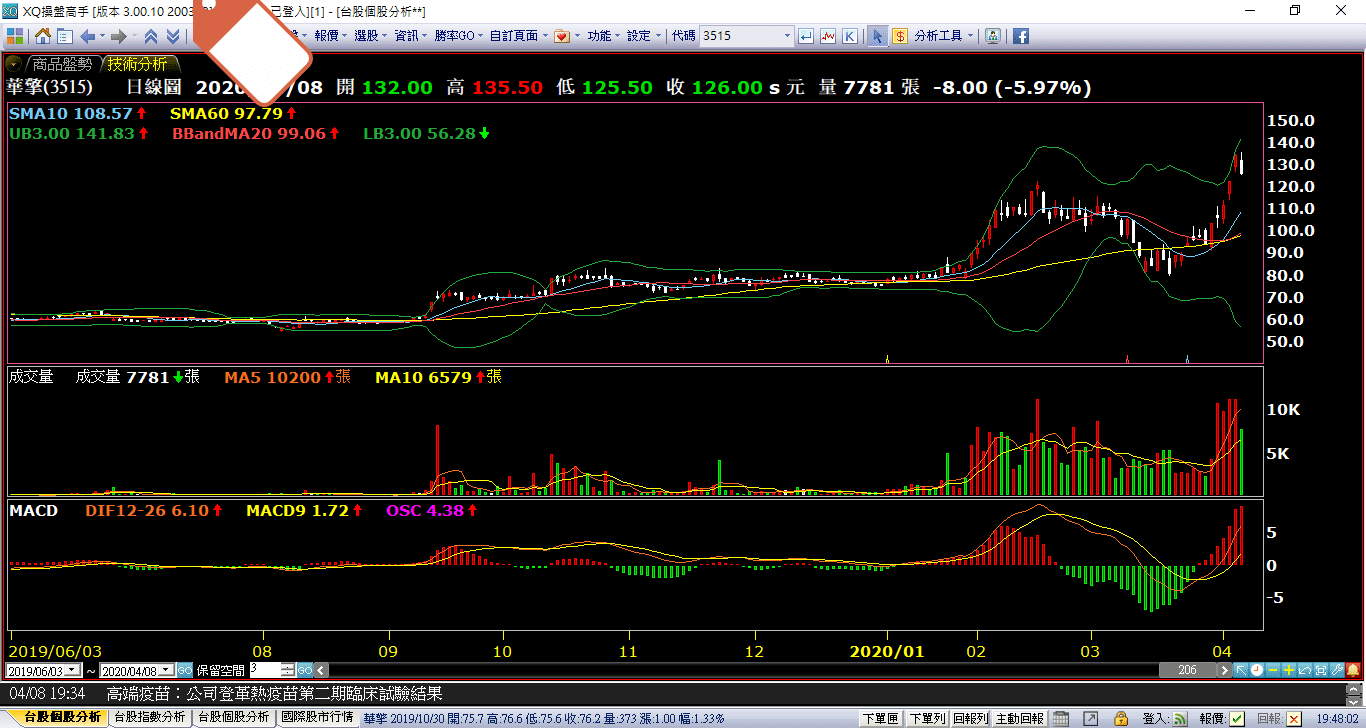The width and height of the screenshot is (1366, 728).
Task: Click the Home icon in toolbar
Action: tap(43, 36)
